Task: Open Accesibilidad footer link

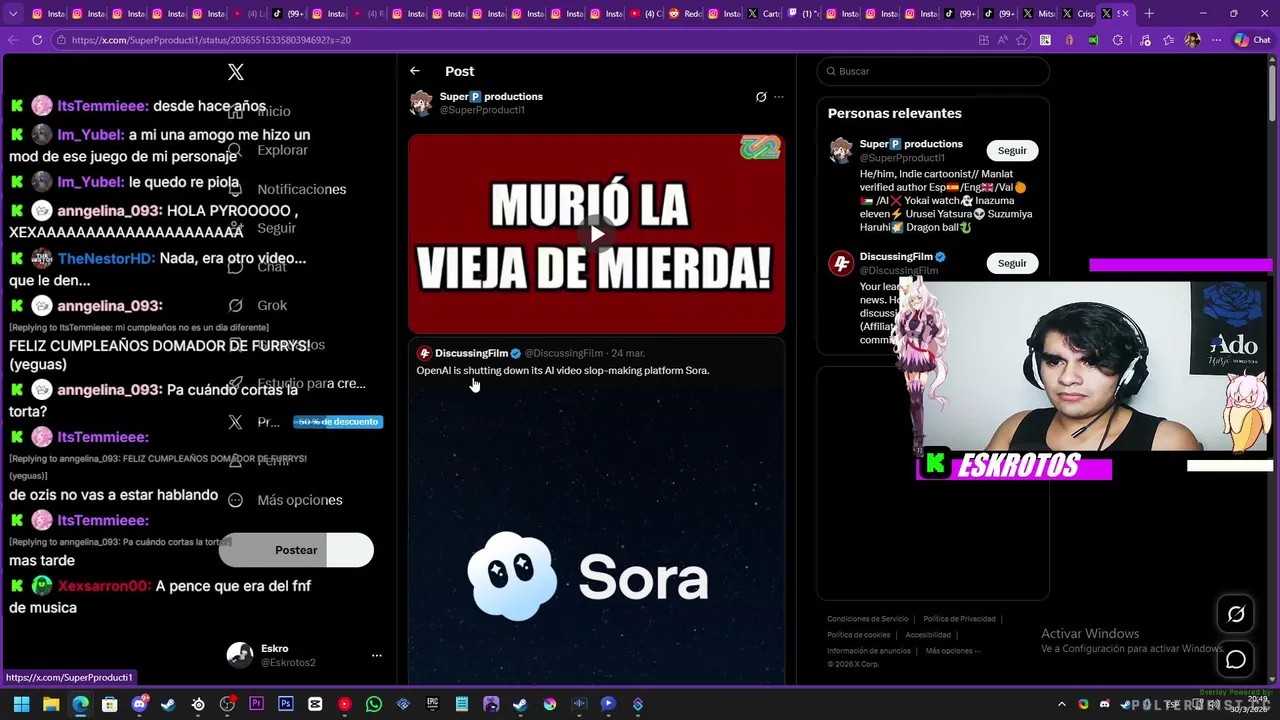Action: coord(928,635)
